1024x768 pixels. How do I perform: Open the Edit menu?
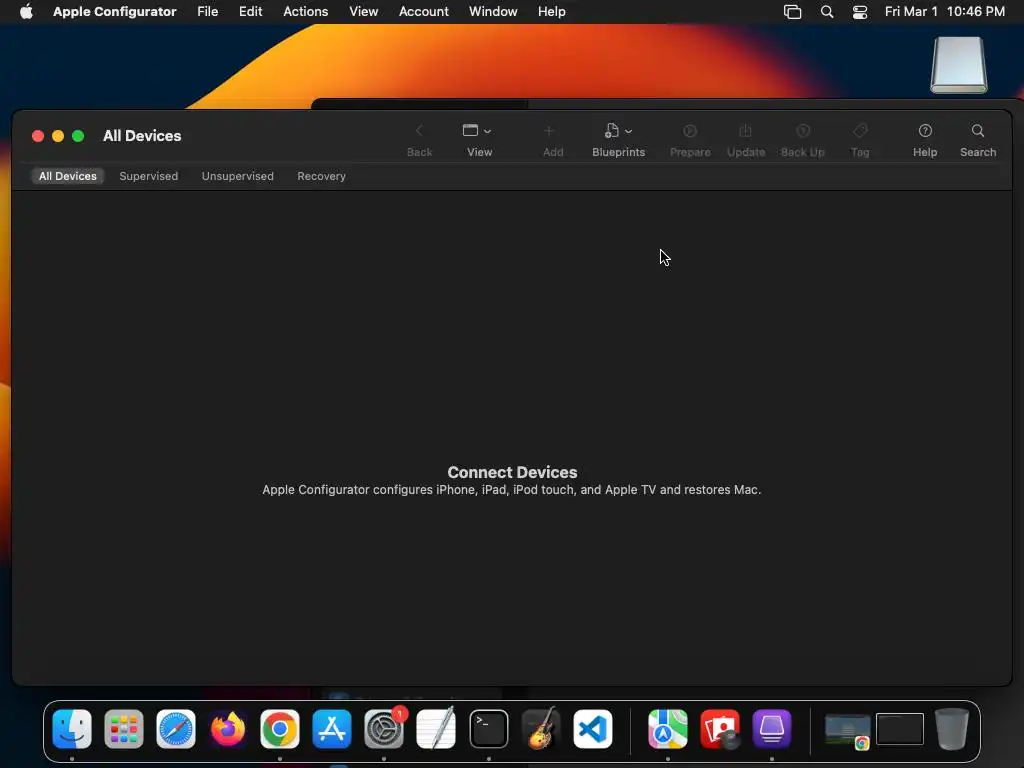coord(250,12)
